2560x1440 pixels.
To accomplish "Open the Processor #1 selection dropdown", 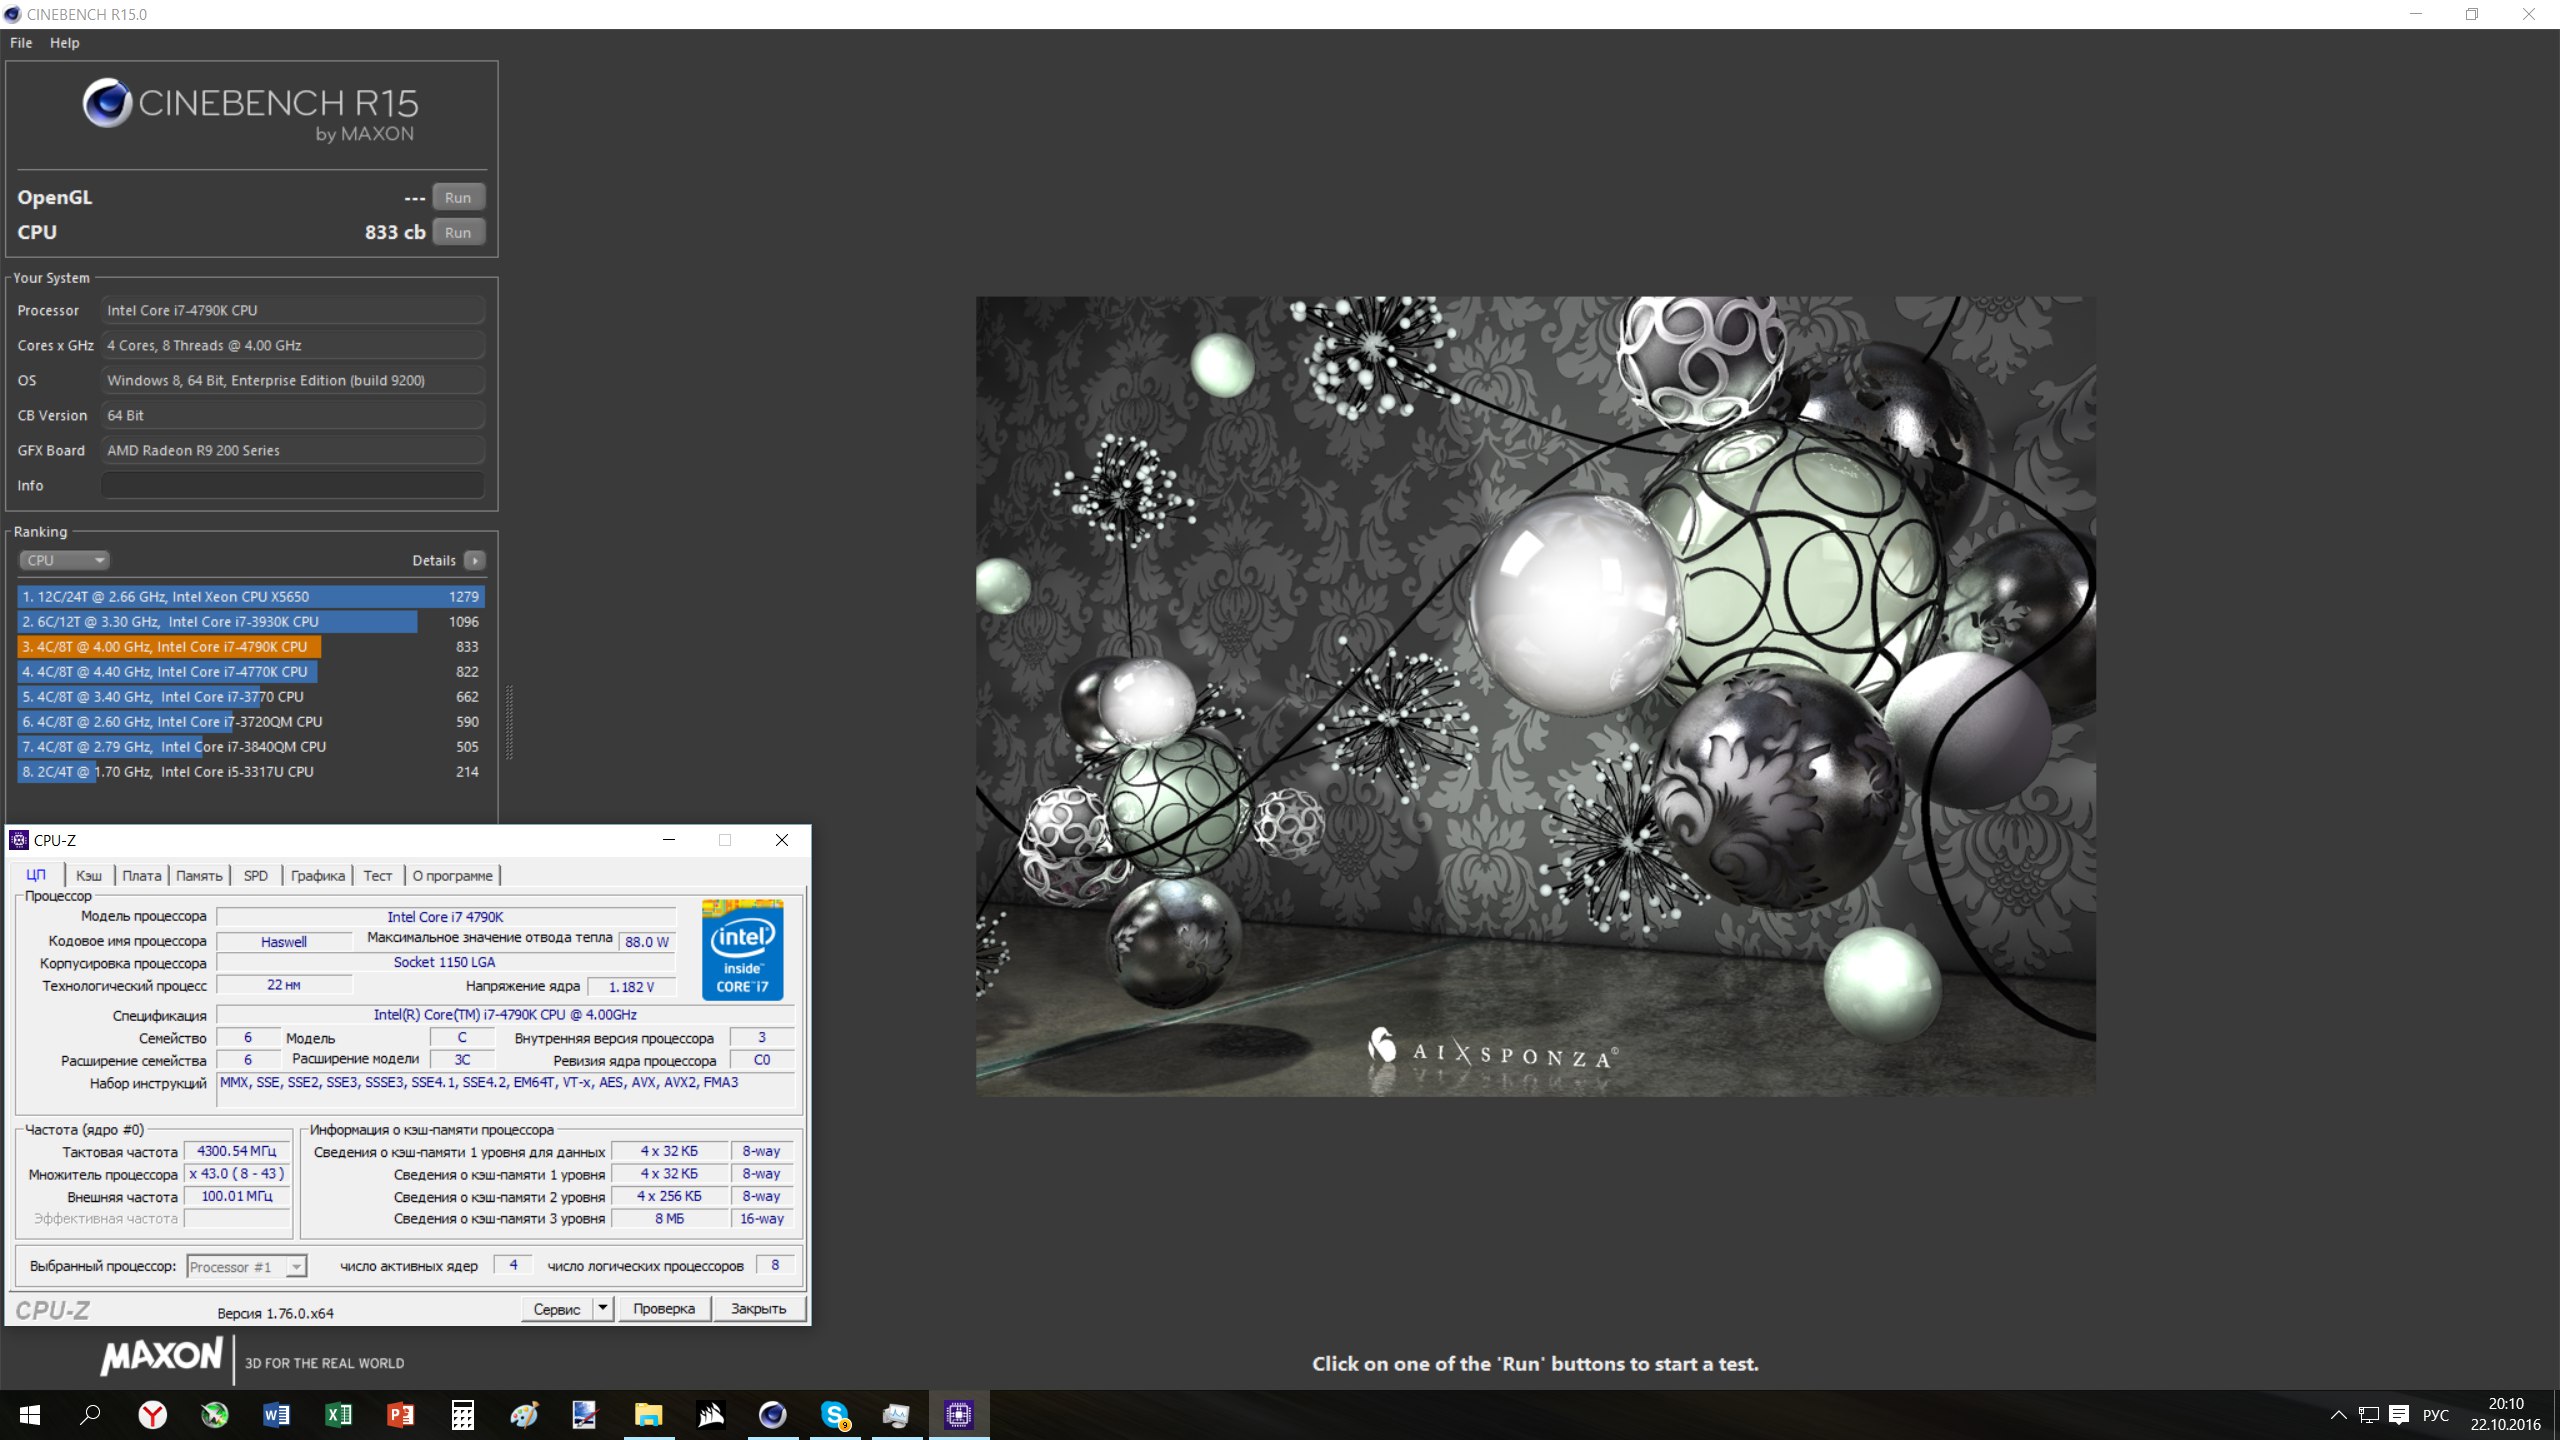I will point(246,1266).
